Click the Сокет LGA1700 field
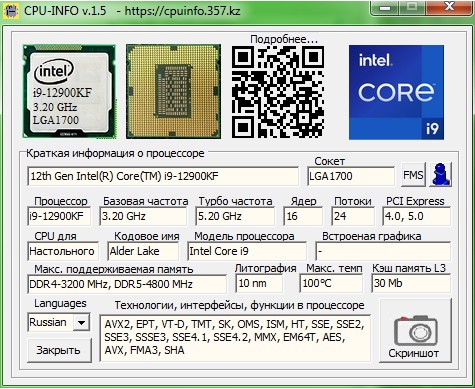The width and height of the screenshot is (475, 389). [x=351, y=176]
